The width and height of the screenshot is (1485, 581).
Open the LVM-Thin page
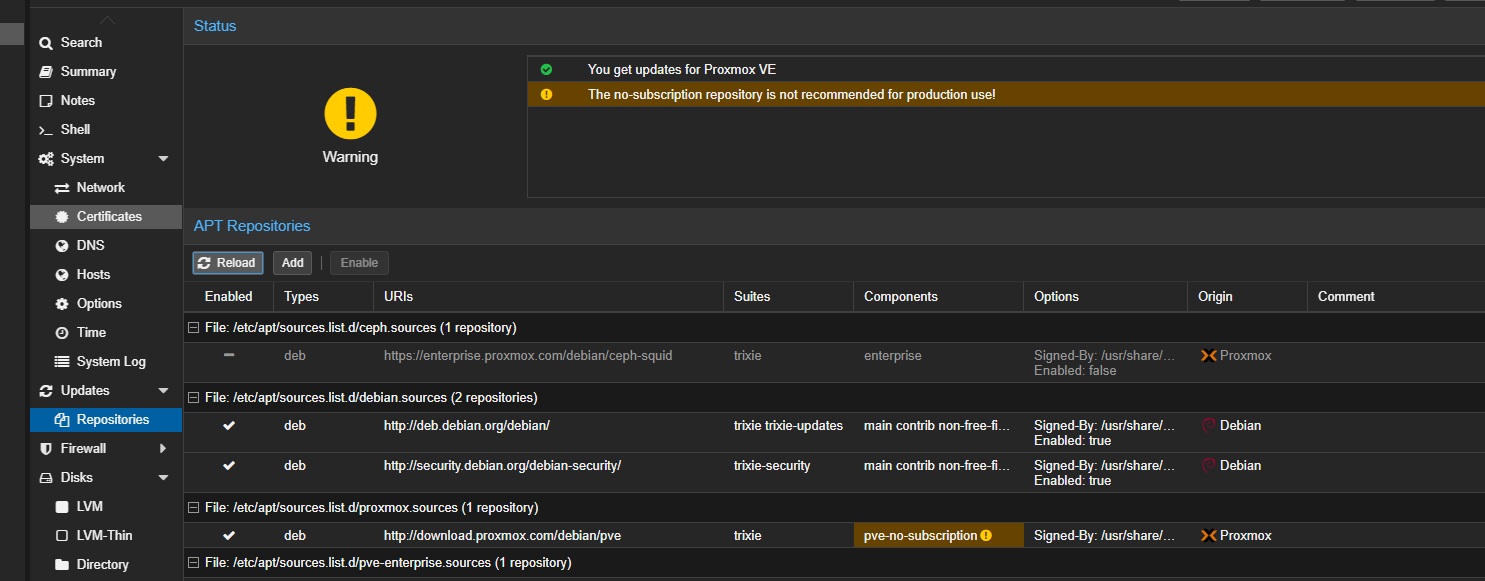pos(106,536)
